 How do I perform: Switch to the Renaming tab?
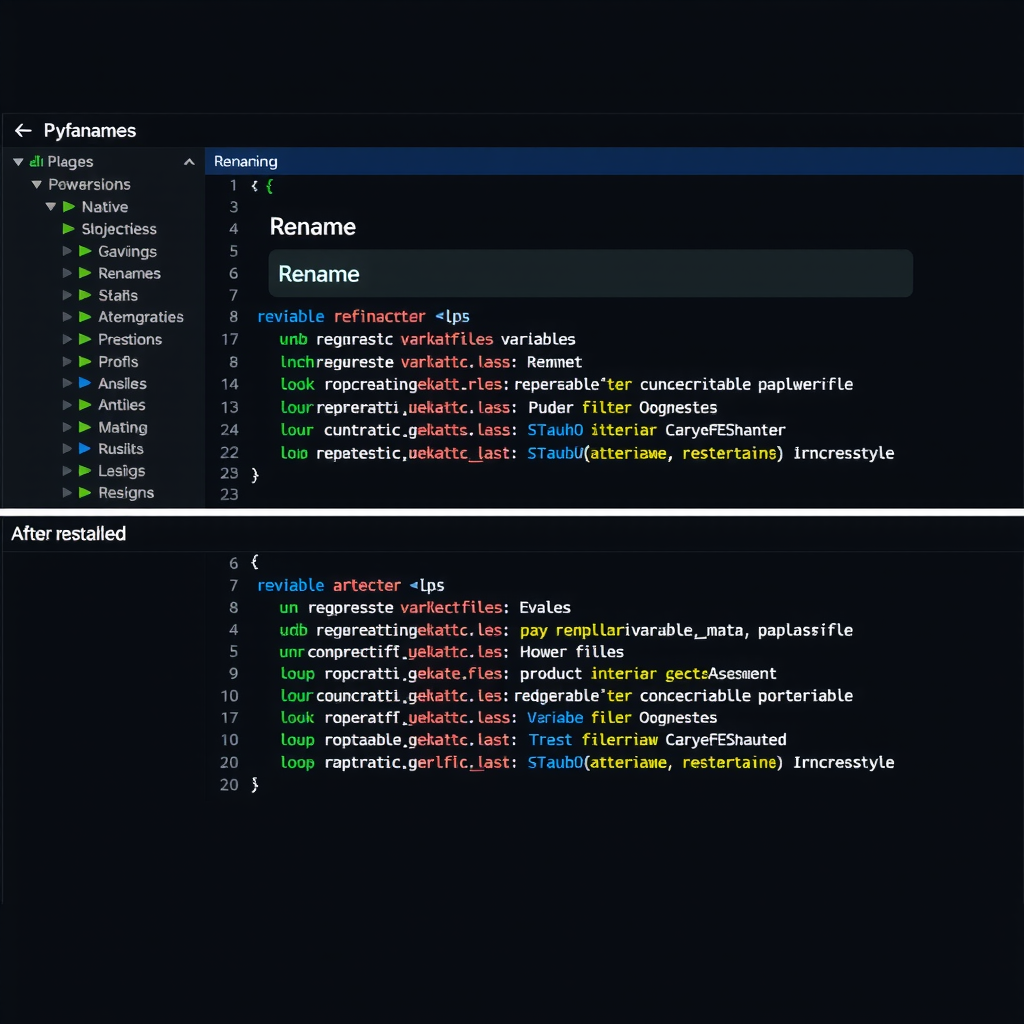click(245, 161)
